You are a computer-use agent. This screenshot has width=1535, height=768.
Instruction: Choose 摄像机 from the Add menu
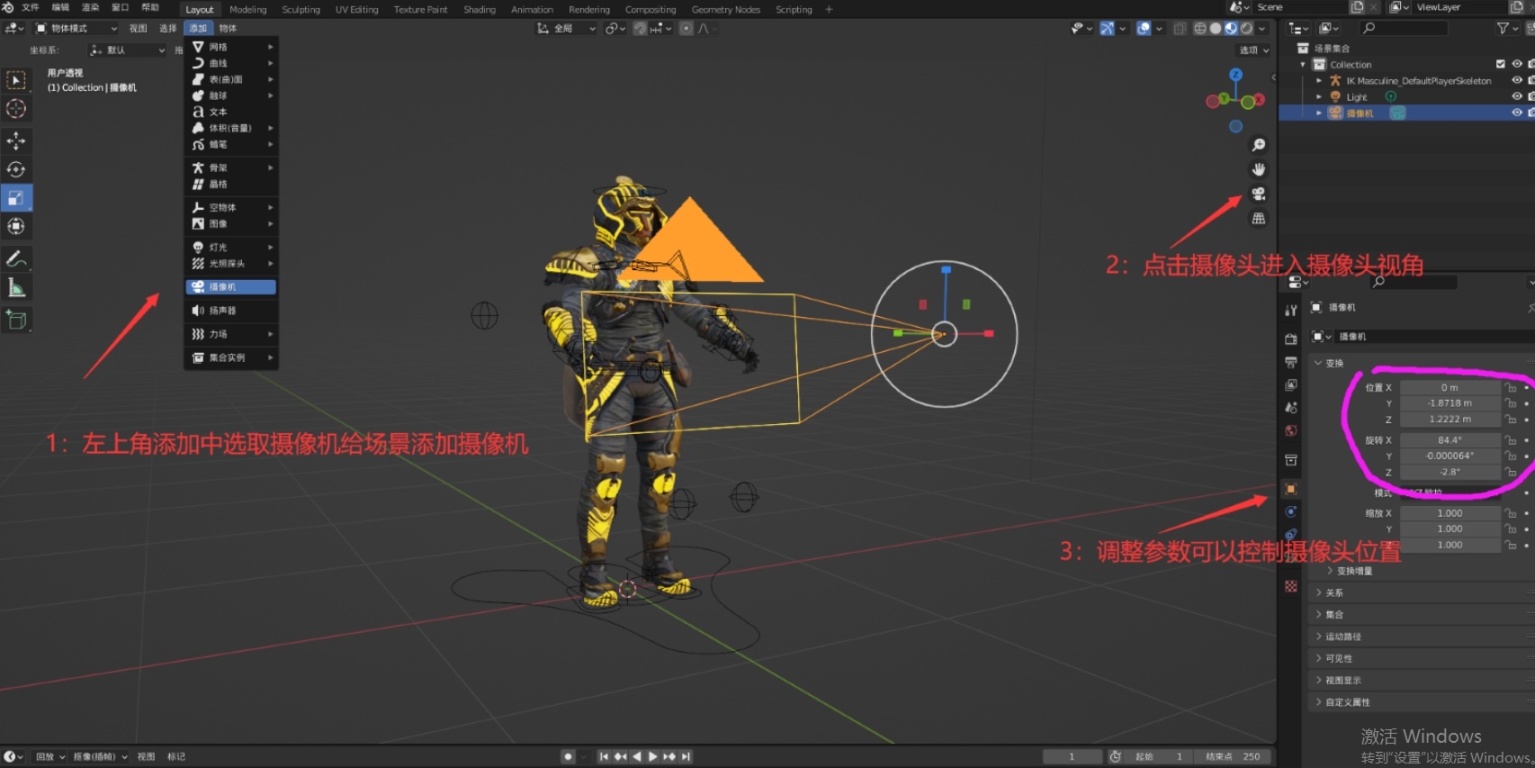coord(231,287)
